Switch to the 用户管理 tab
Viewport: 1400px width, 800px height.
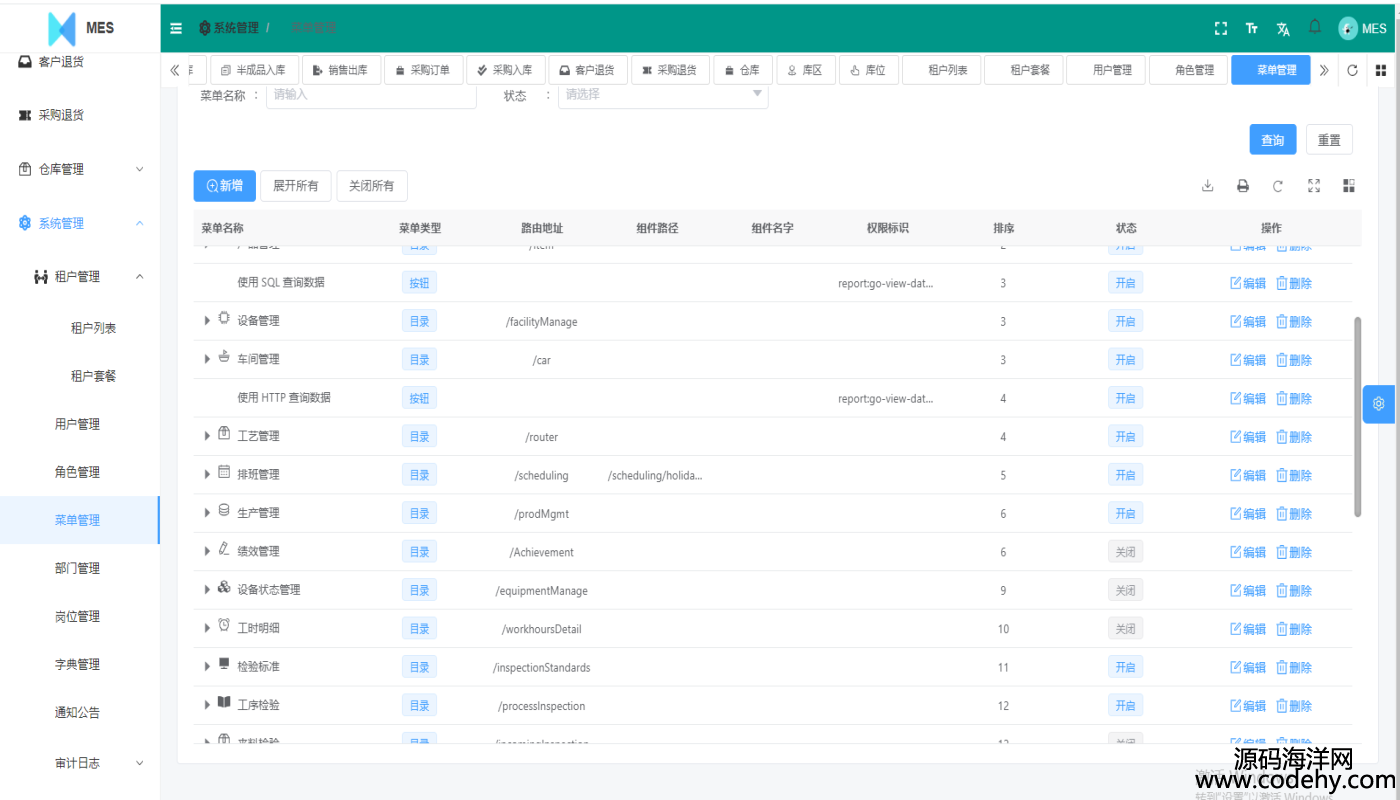(x=1105, y=70)
